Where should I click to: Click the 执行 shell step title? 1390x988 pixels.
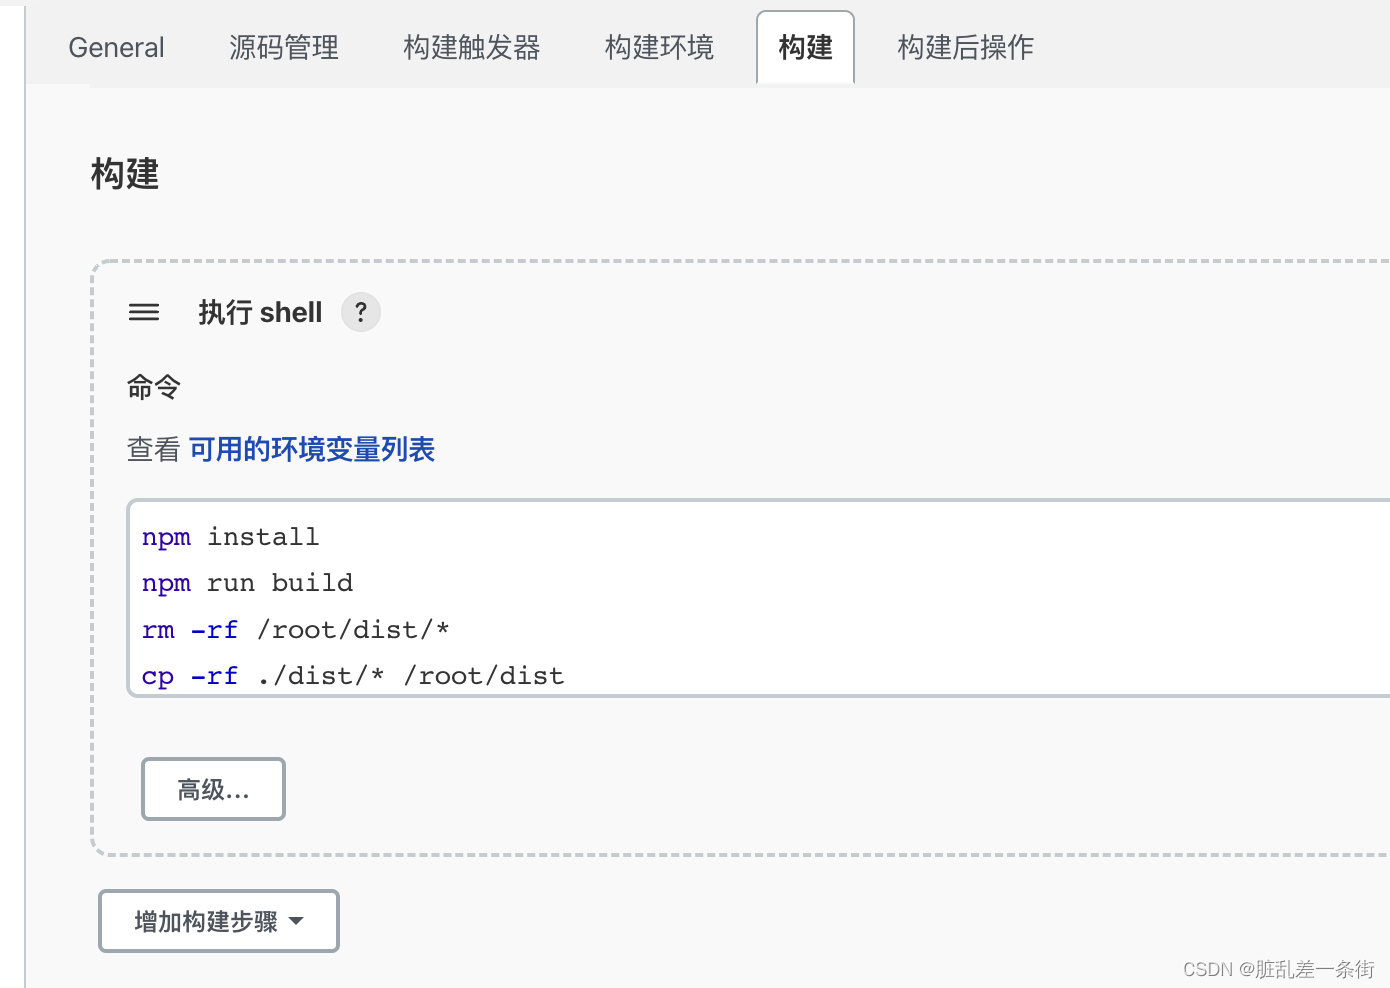coord(260,312)
